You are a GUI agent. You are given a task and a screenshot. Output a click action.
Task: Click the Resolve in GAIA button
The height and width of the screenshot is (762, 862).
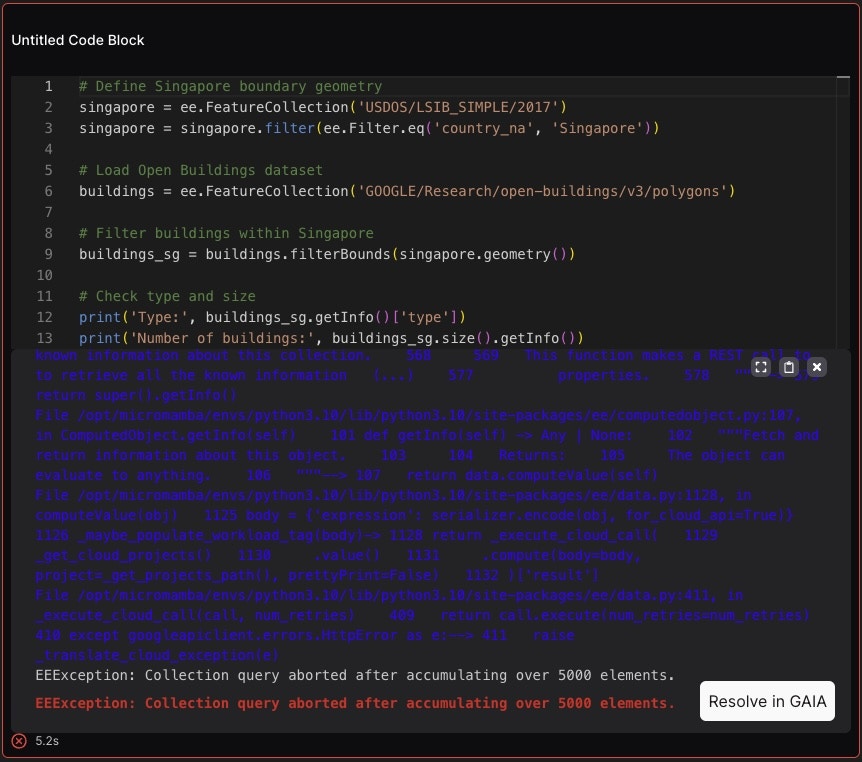pos(767,701)
